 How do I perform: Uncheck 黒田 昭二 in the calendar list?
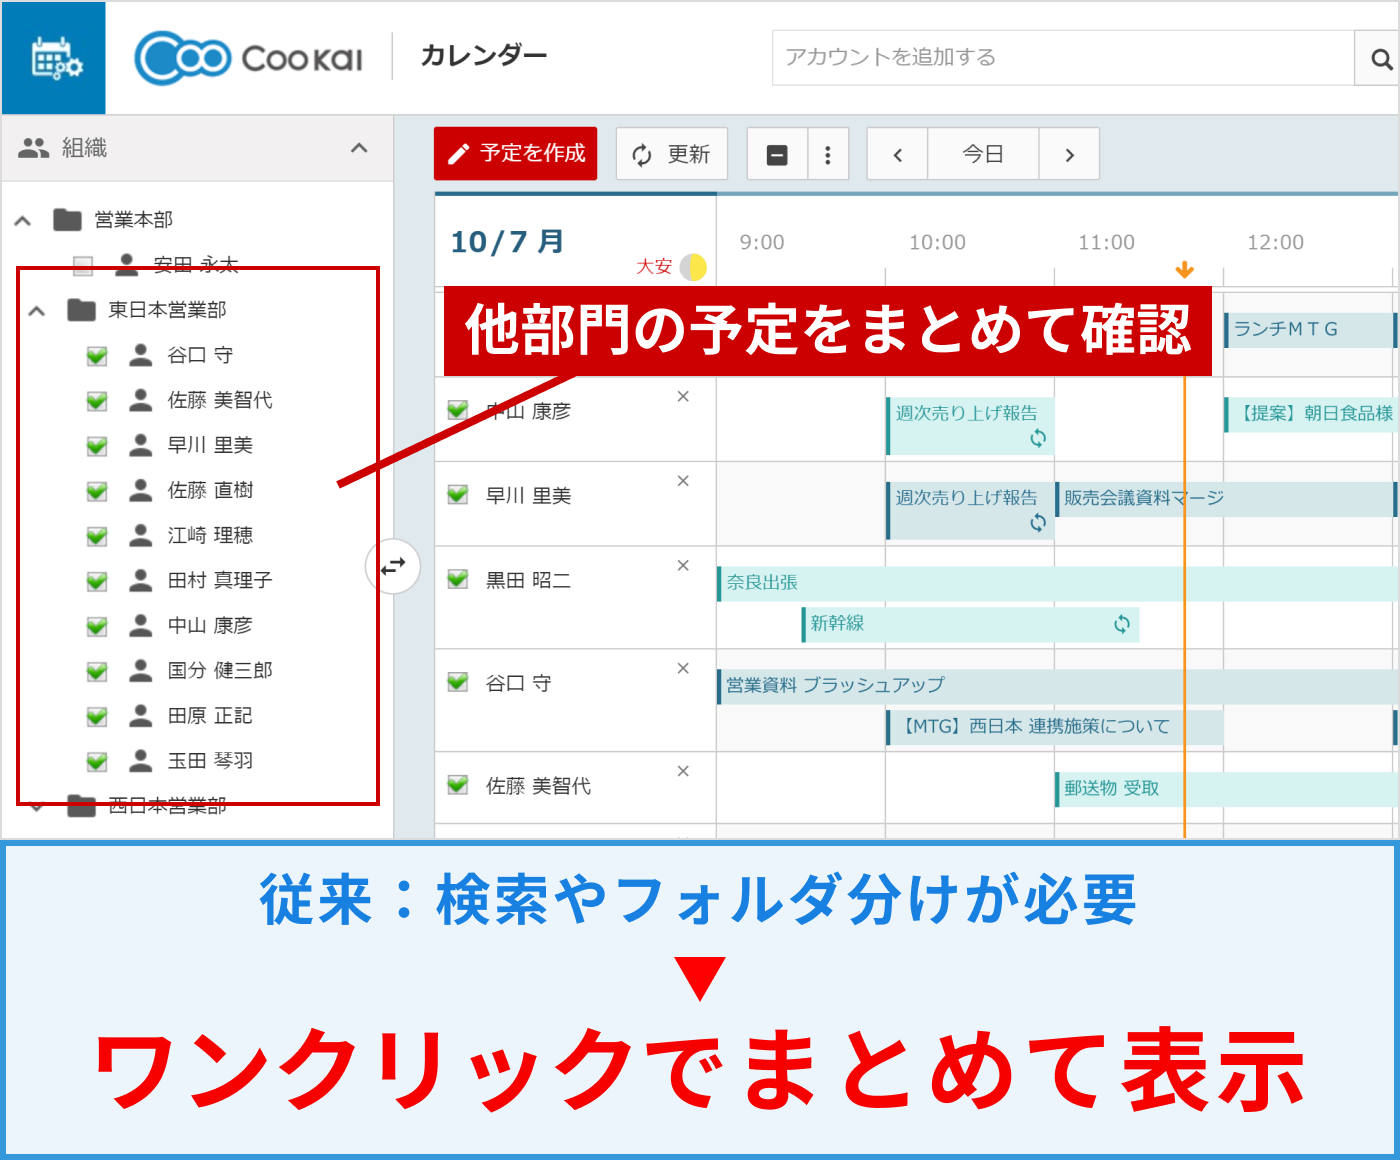point(458,579)
